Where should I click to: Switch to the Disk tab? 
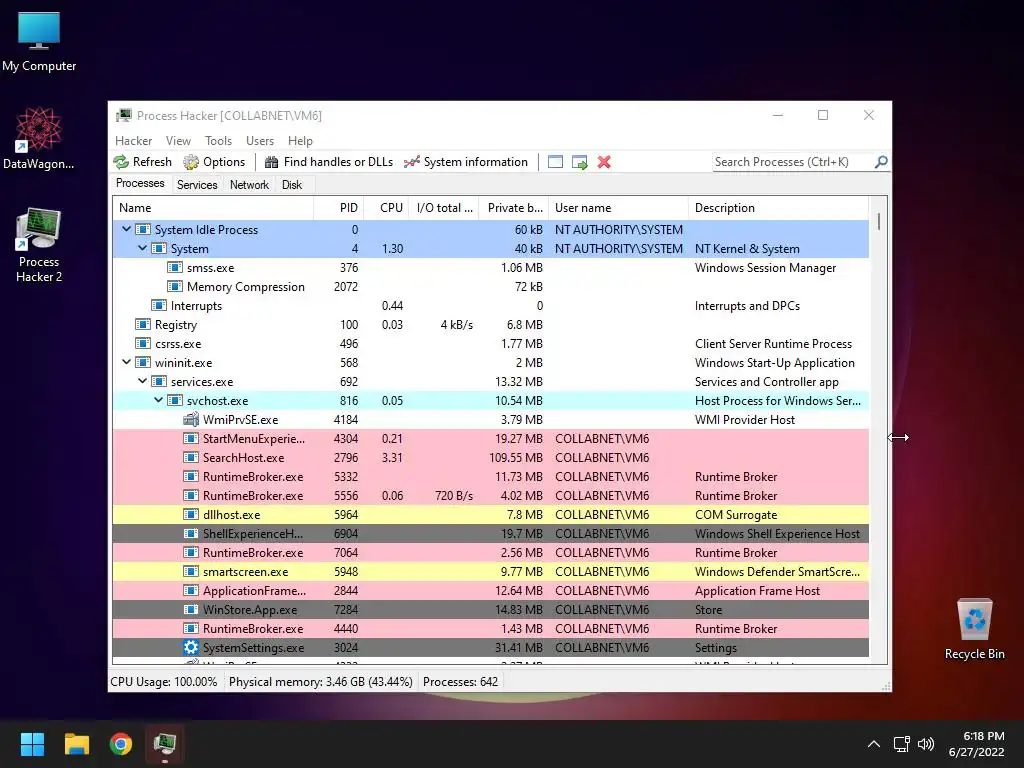coord(292,185)
